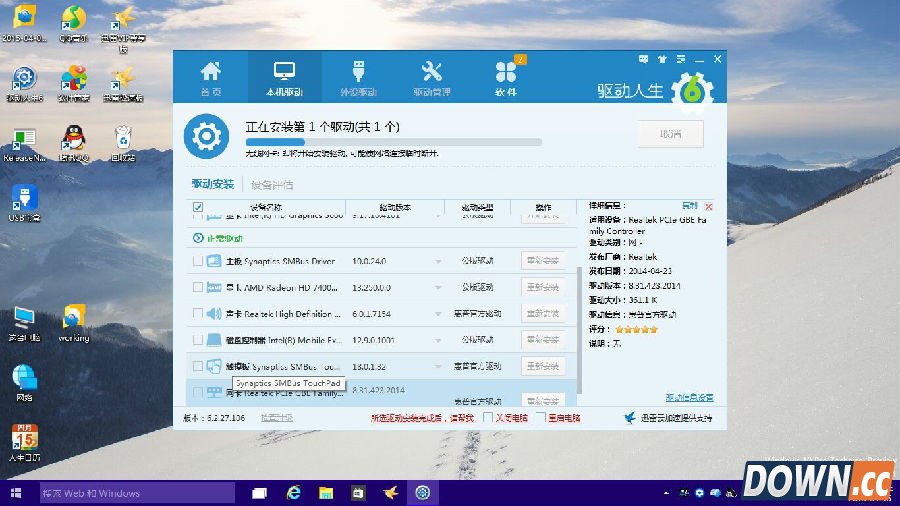900x506 pixels.
Task: Click version text 8.31.423.2014 in Realtek row
Action: pyautogui.click(x=378, y=390)
